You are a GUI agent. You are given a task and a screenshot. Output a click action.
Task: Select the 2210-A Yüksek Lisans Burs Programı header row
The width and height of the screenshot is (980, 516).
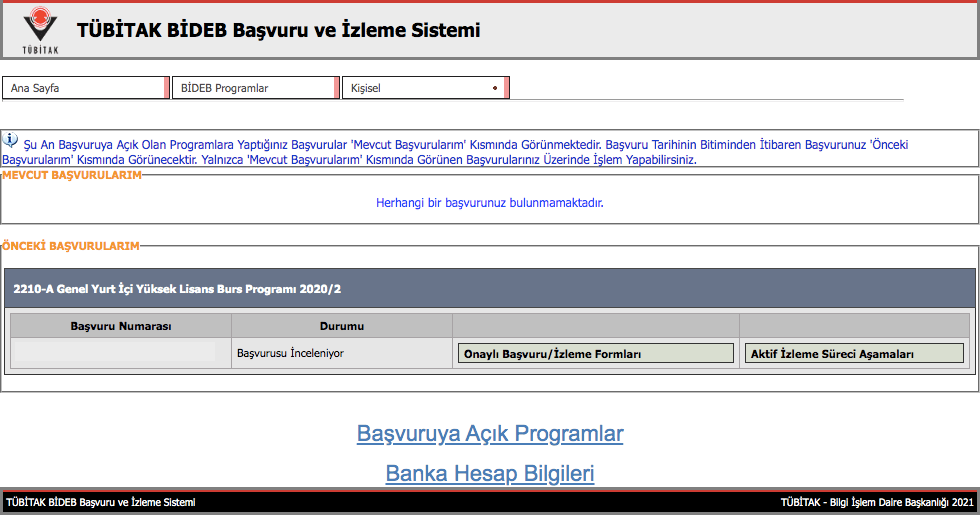pyautogui.click(x=490, y=289)
